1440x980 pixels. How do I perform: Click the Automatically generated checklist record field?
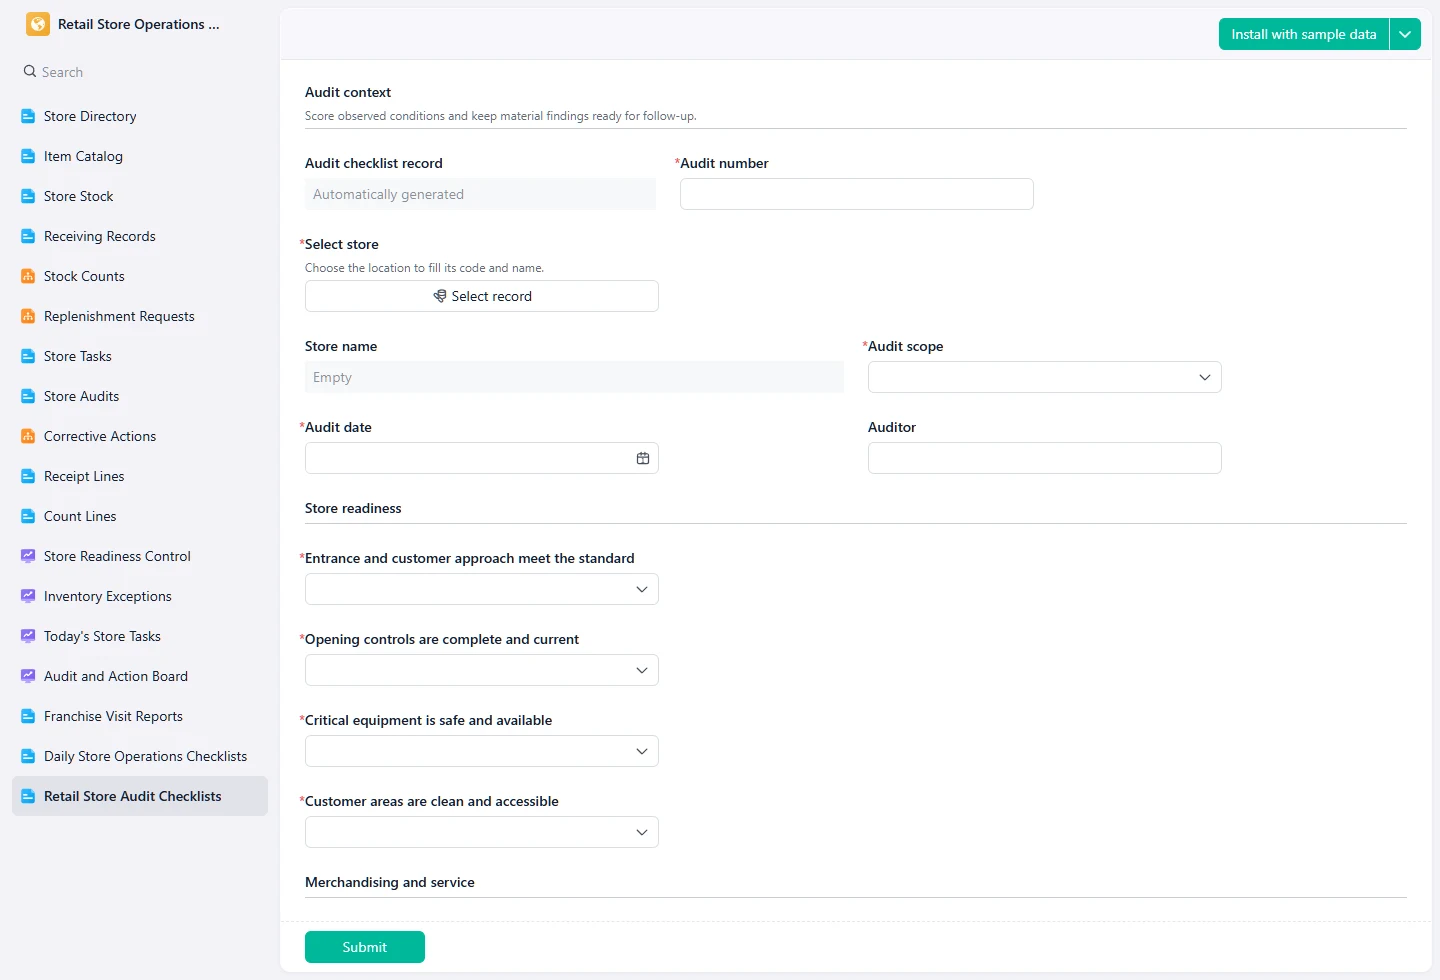[x=480, y=194]
